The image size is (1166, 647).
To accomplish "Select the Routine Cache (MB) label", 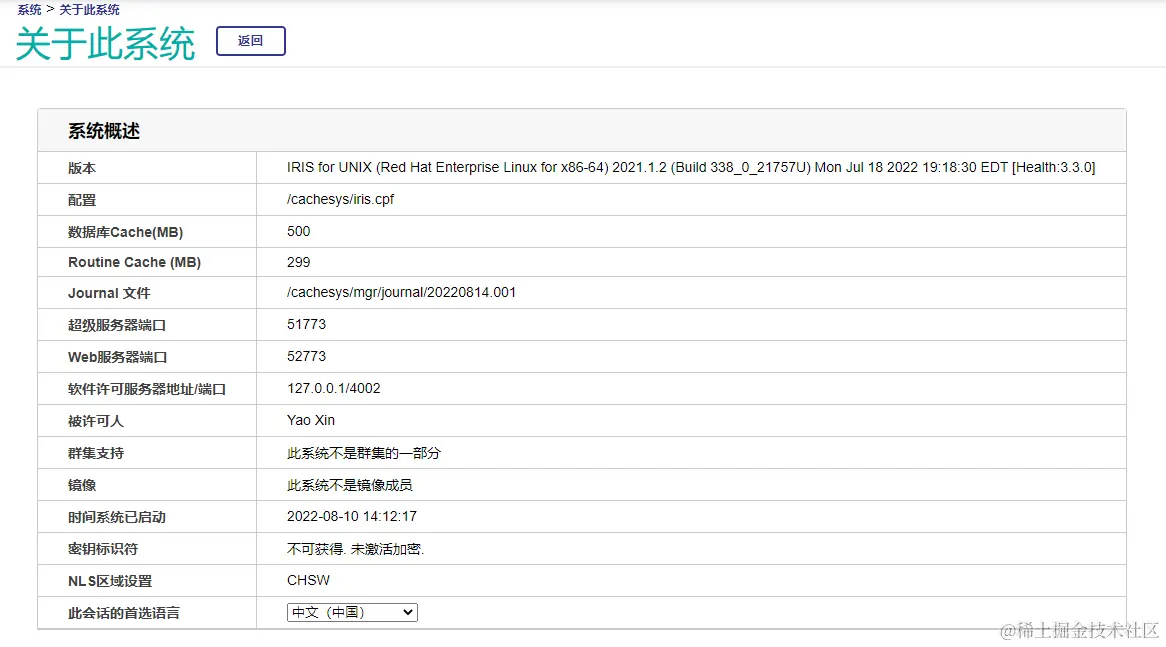I will pos(135,263).
